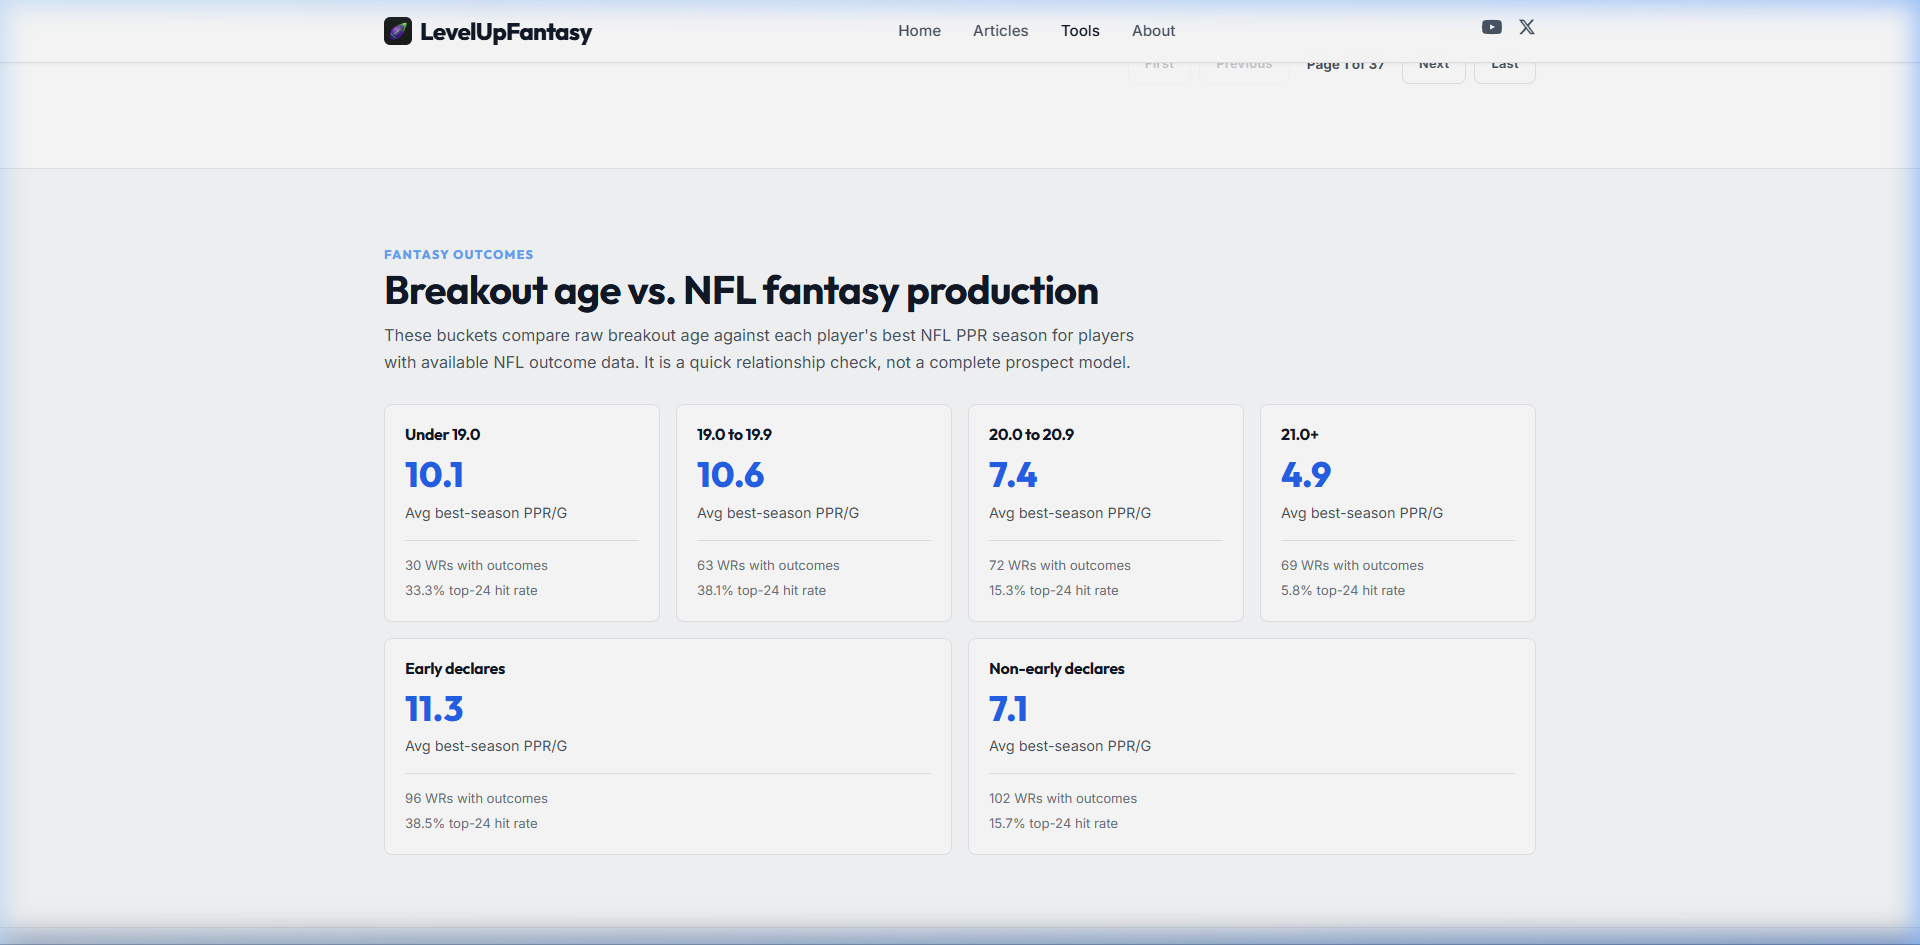Click '96 WRs with outcomes'

(x=476, y=799)
